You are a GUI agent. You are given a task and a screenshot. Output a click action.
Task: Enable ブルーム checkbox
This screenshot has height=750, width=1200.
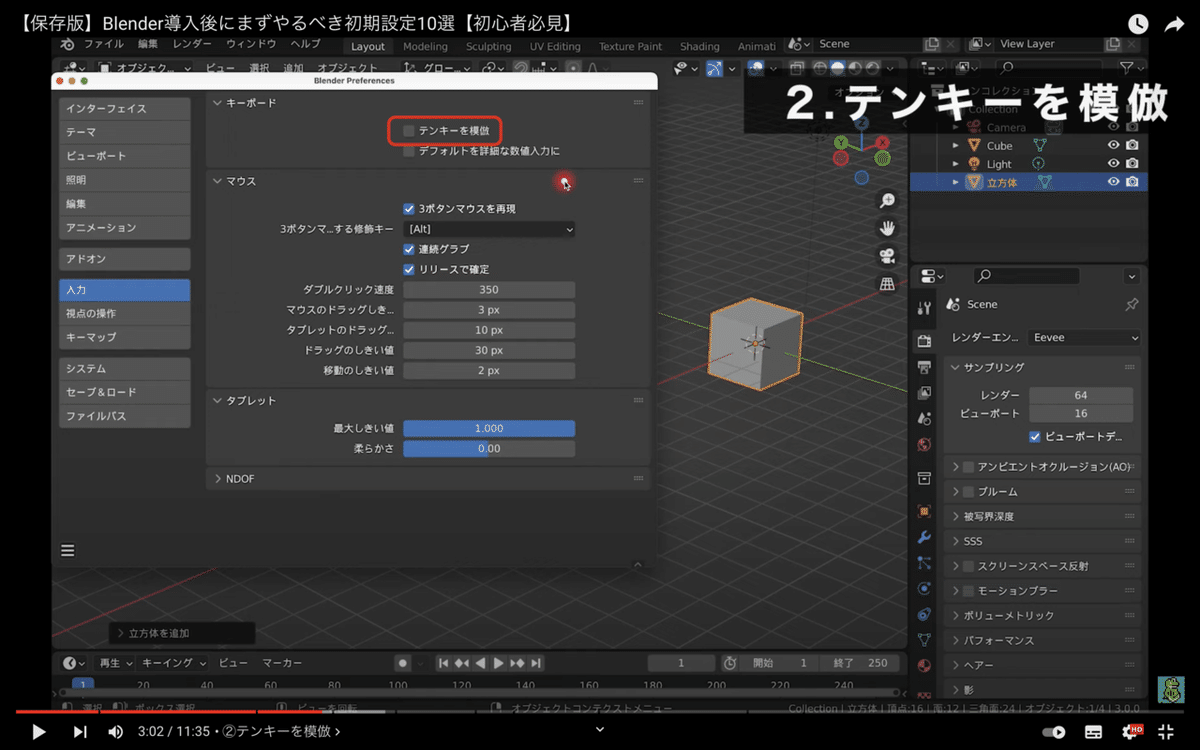968,492
